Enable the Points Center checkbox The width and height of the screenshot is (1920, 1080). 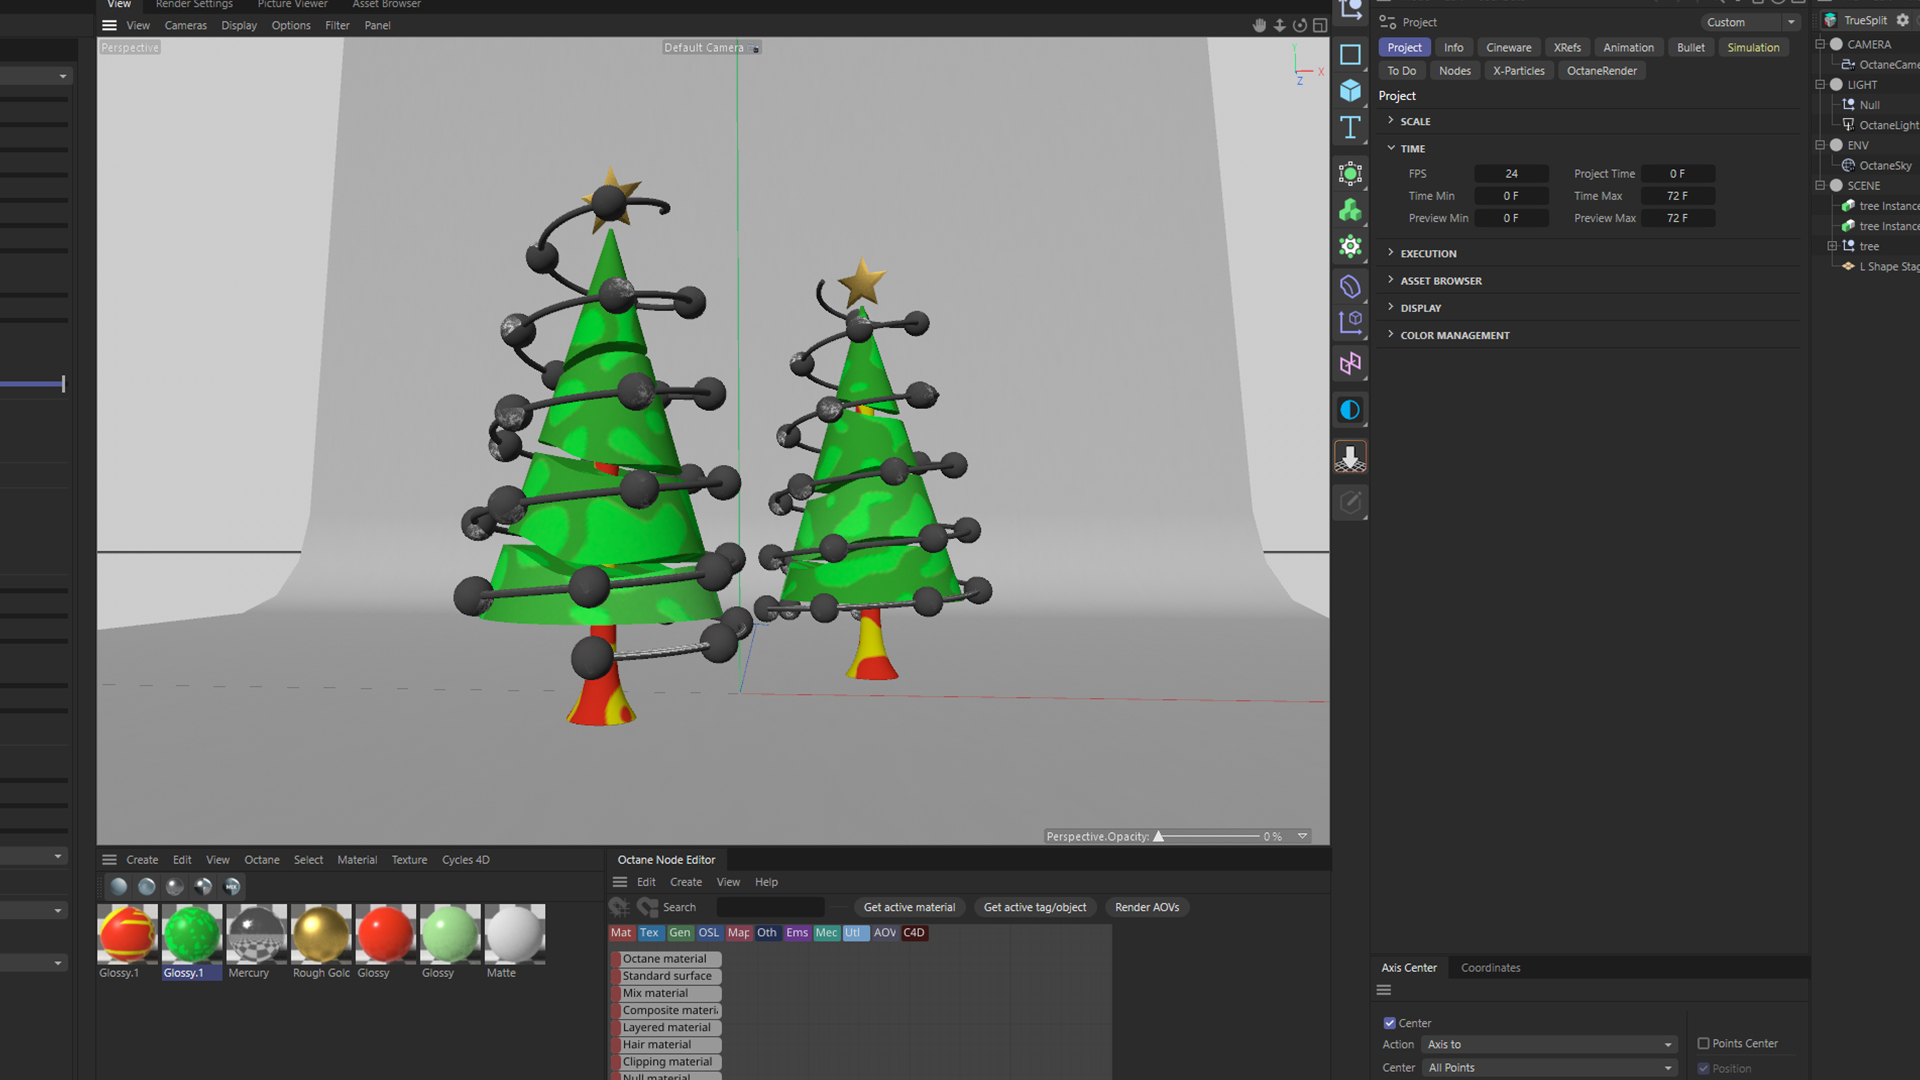point(1703,1043)
